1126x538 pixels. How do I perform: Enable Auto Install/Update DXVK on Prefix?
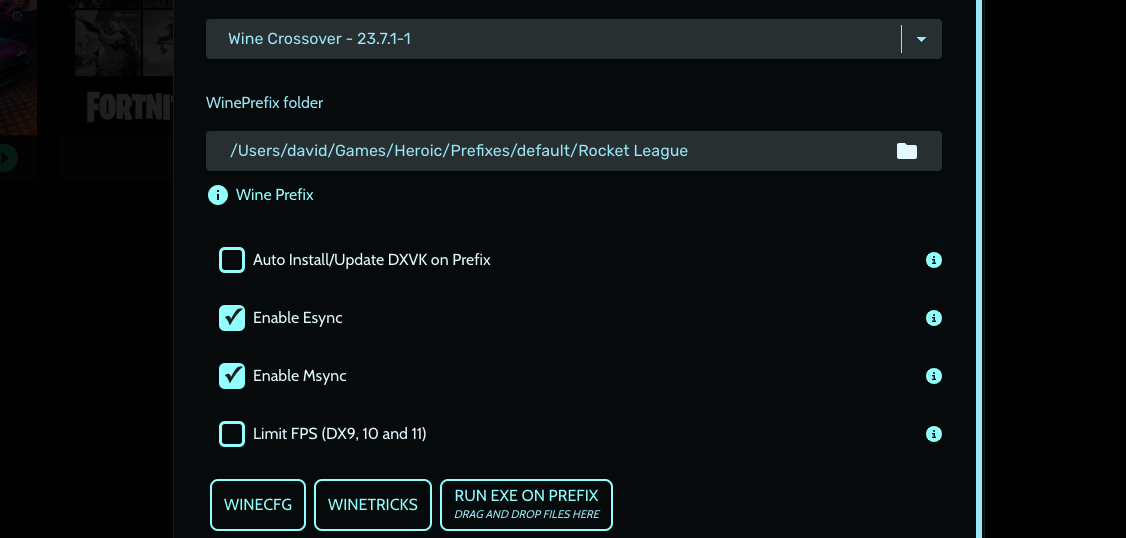232,260
